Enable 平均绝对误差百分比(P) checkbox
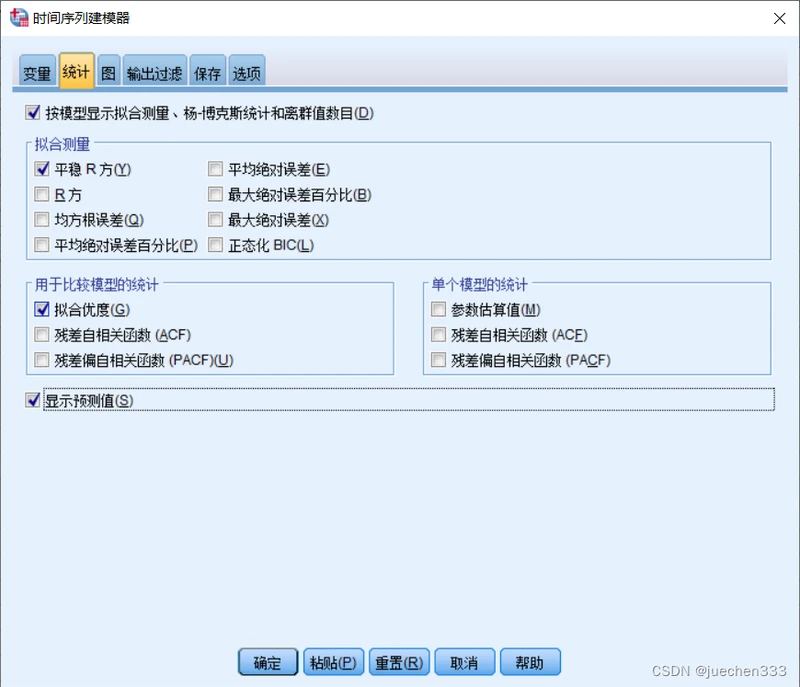Viewport: 800px width, 687px height. point(42,245)
